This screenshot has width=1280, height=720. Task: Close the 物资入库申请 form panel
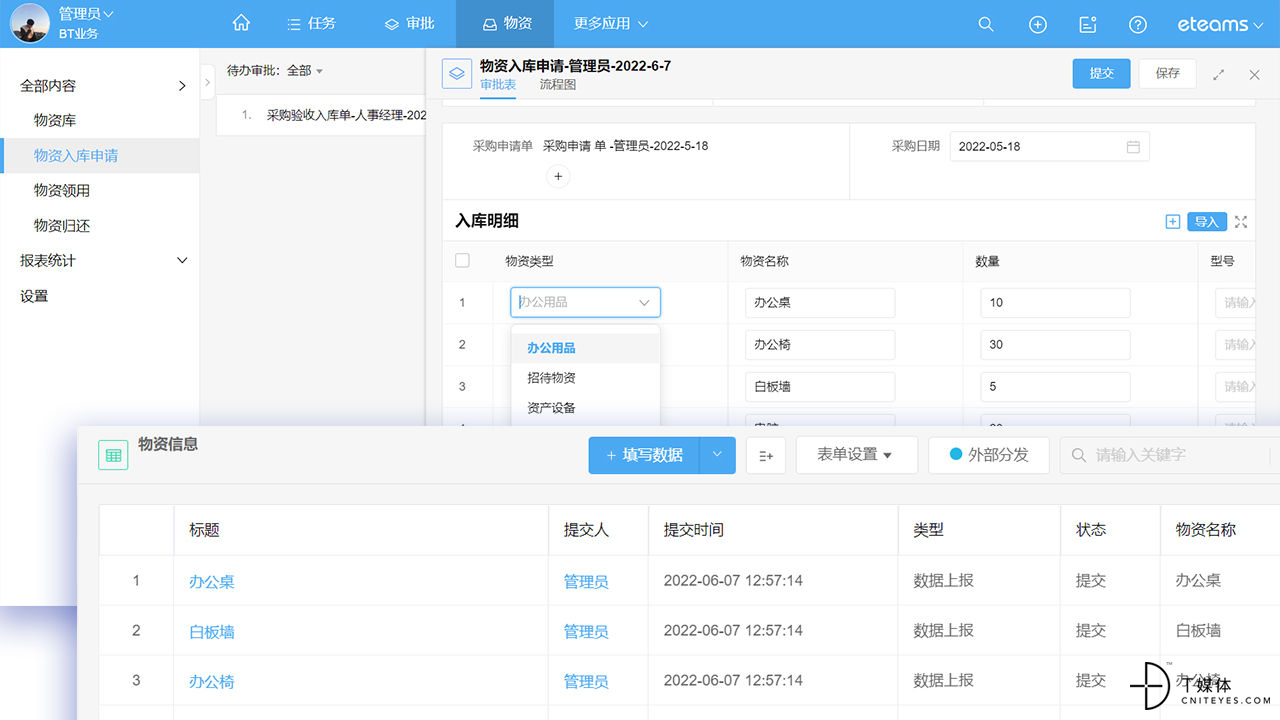pyautogui.click(x=1254, y=74)
